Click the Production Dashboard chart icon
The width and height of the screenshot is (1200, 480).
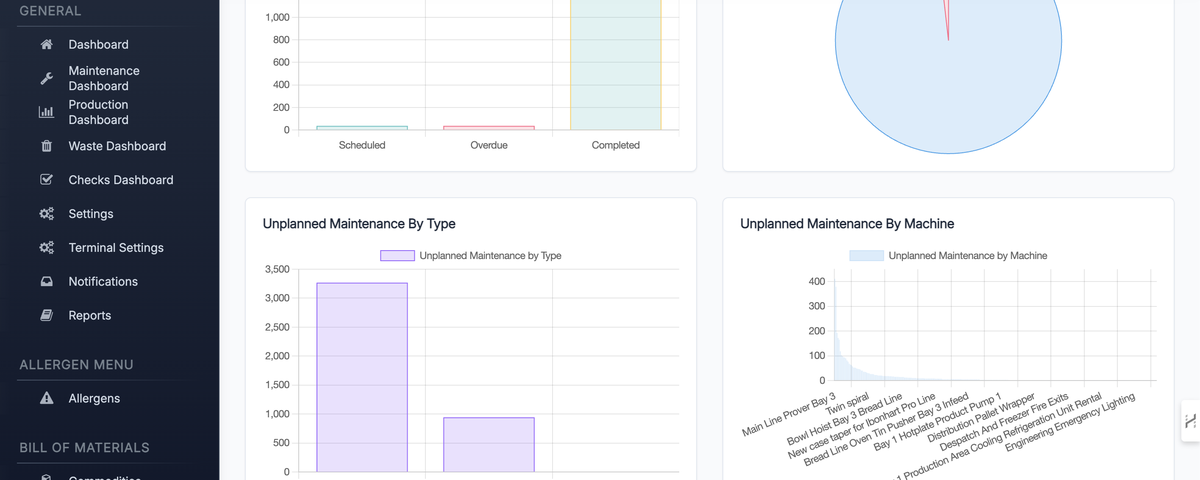(x=46, y=112)
